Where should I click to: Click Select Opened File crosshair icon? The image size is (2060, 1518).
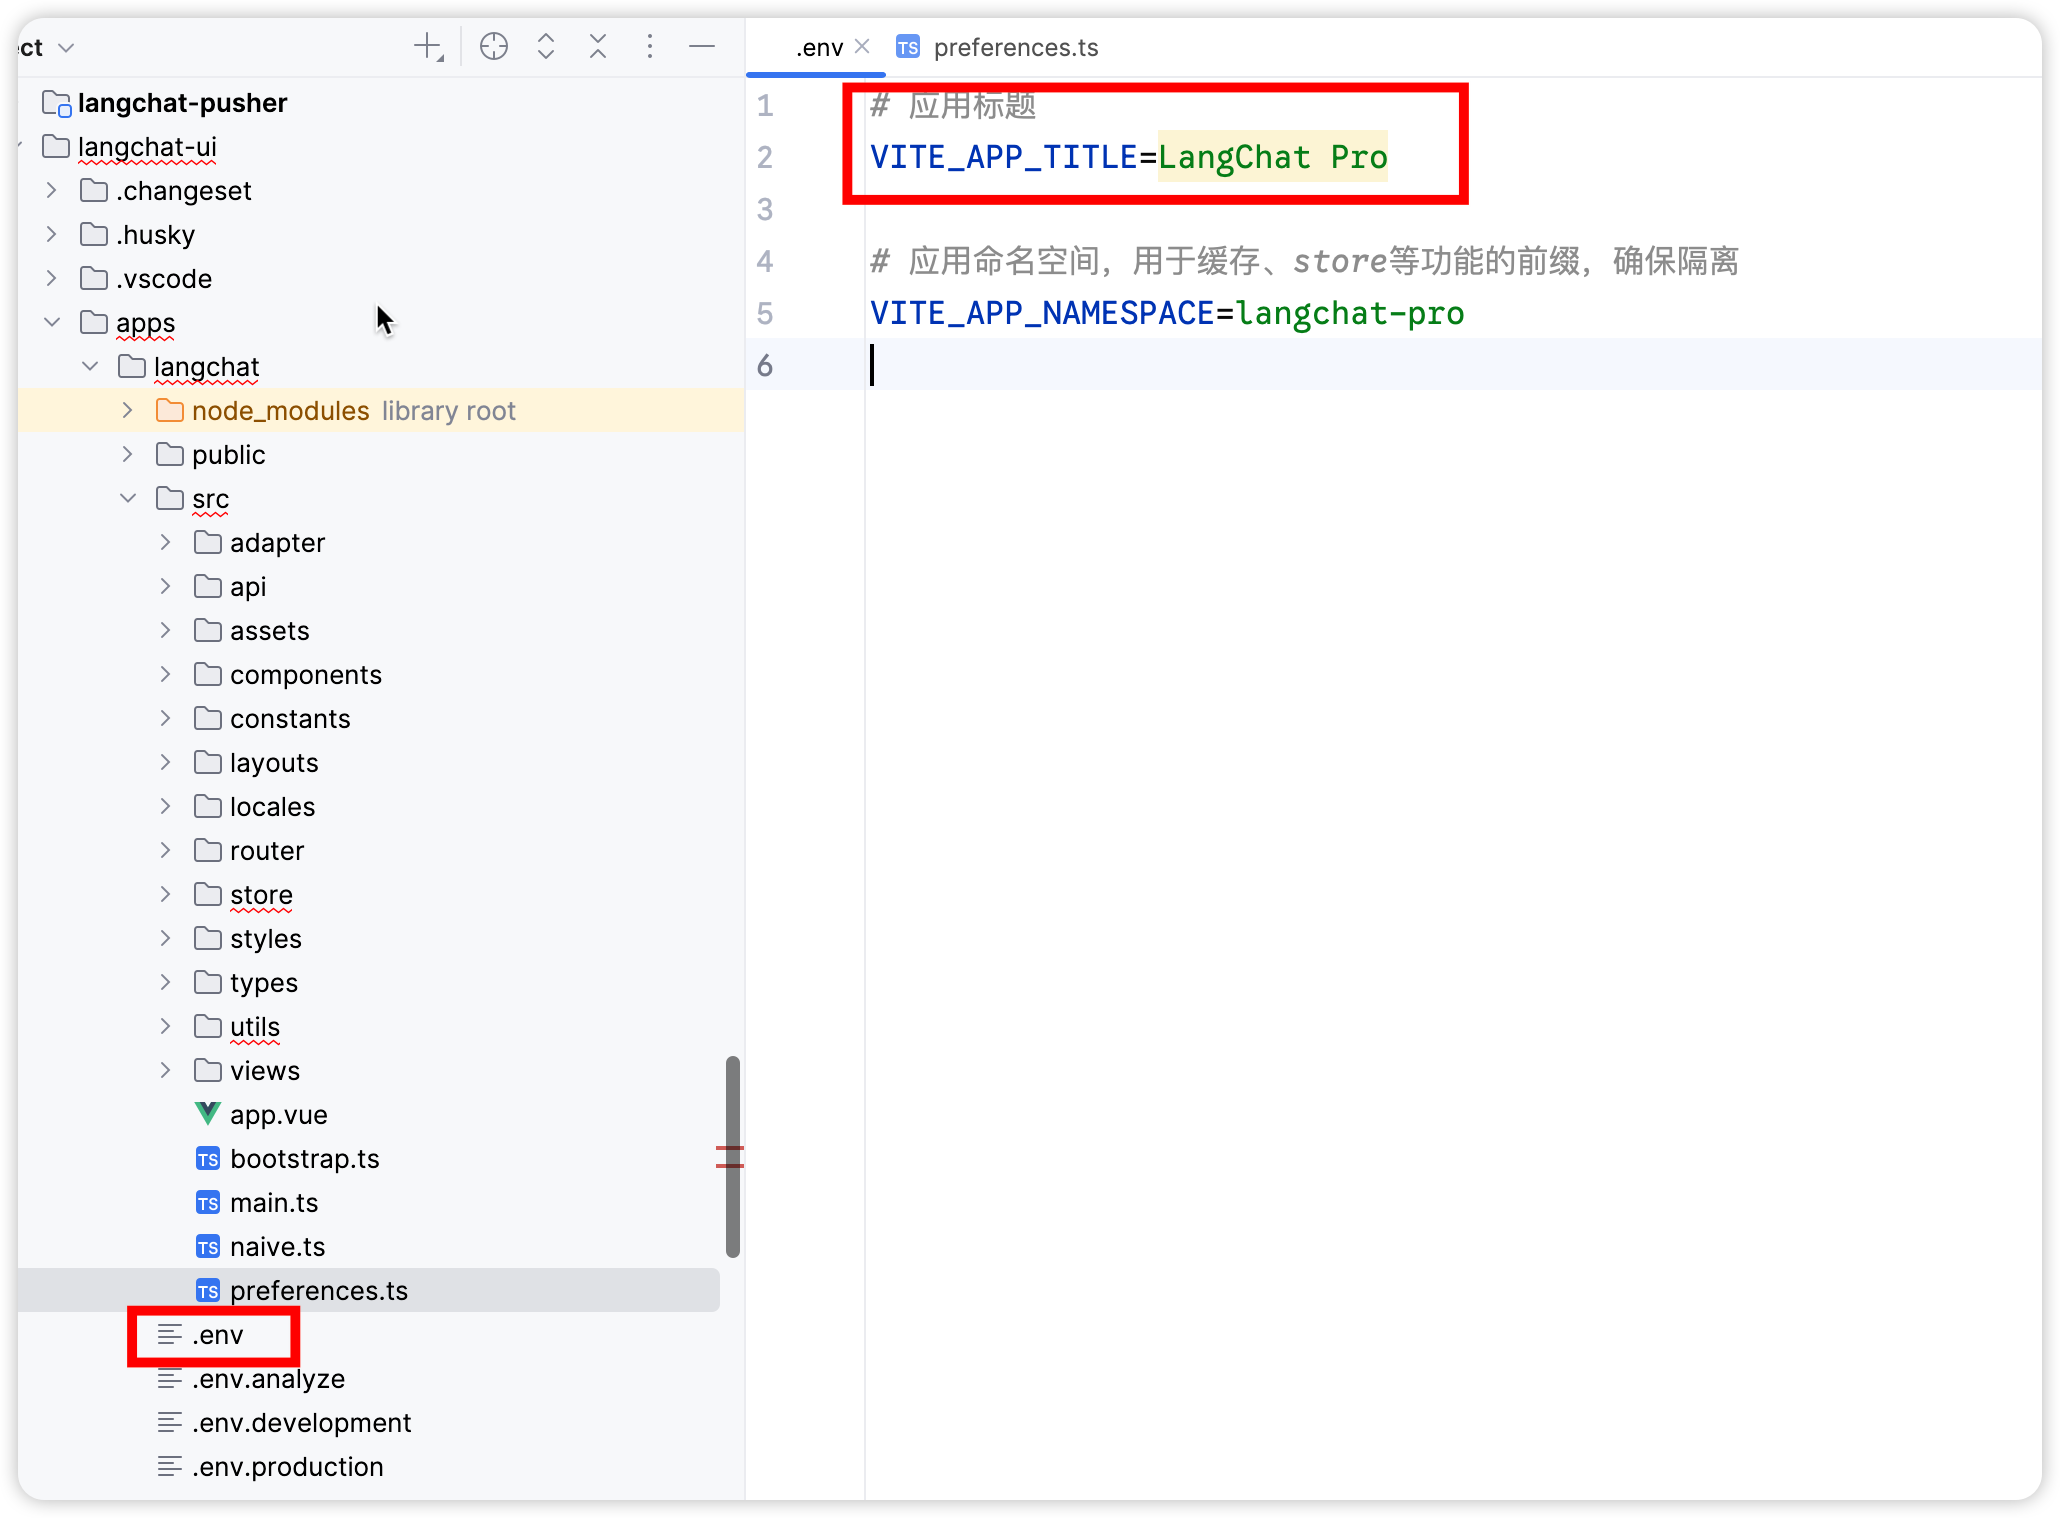[x=494, y=47]
